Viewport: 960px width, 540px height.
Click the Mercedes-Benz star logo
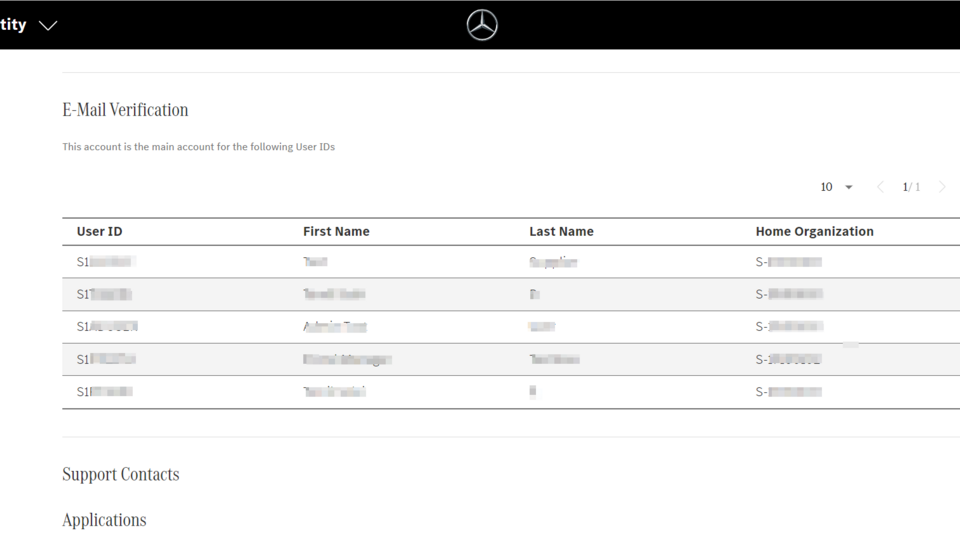click(x=482, y=25)
